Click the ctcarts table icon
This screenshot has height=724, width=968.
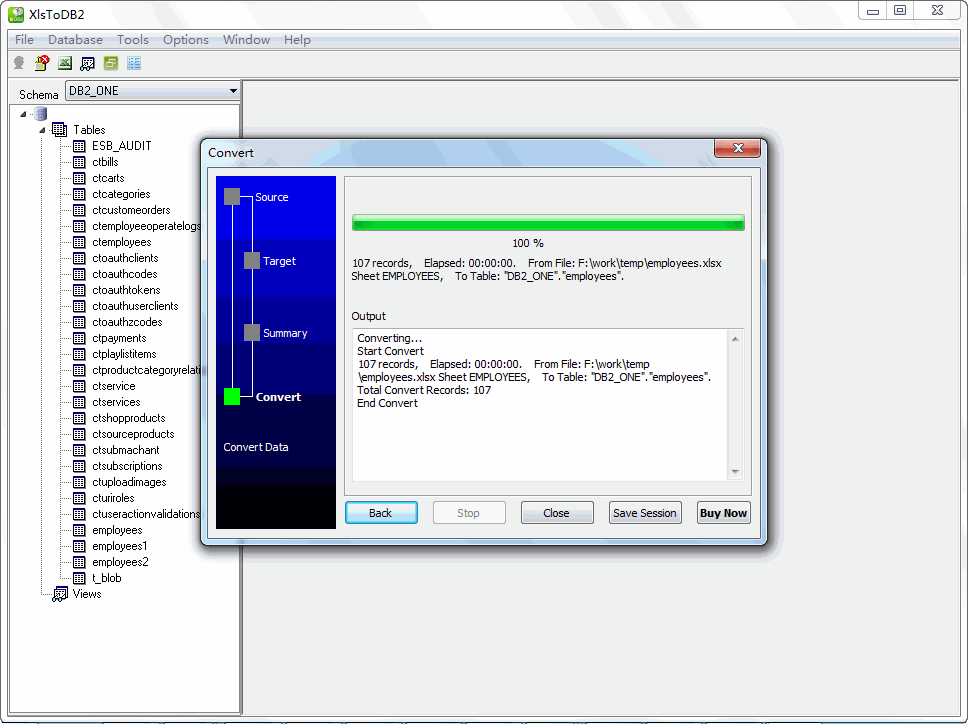coord(79,178)
